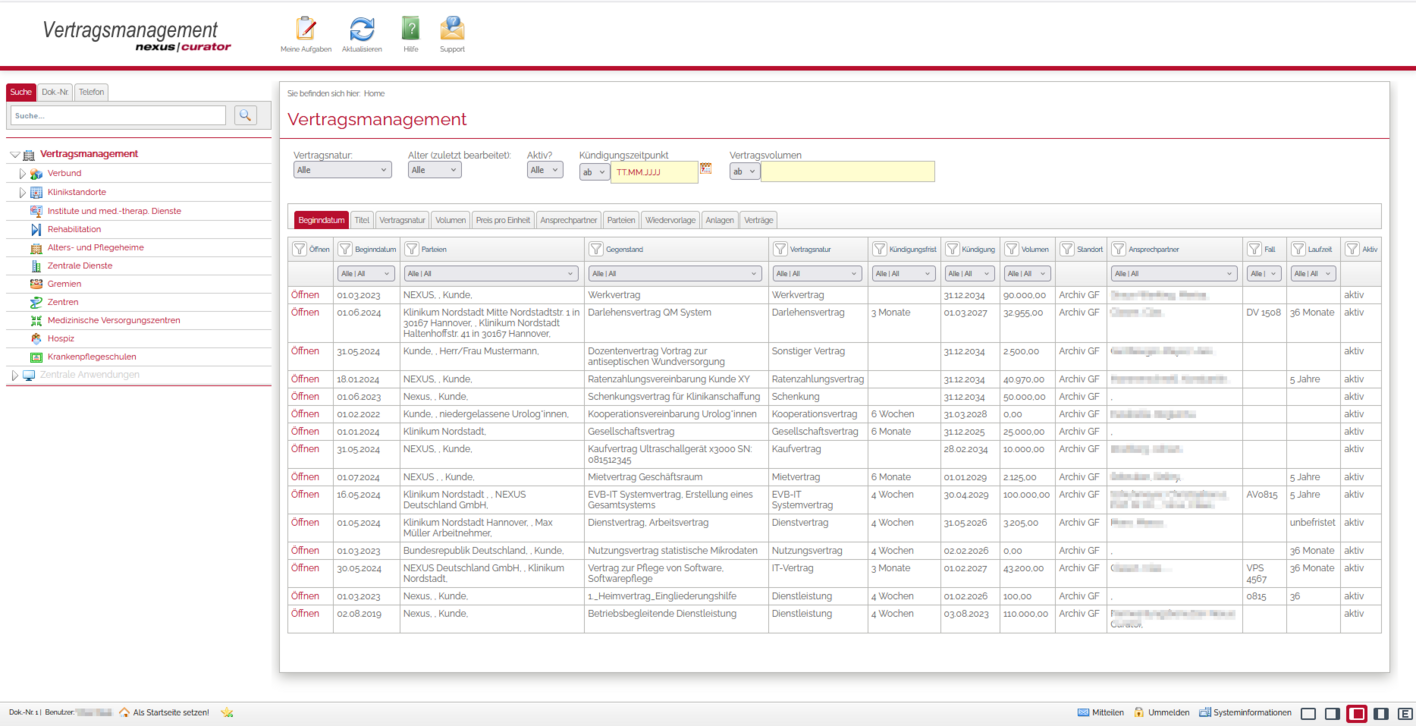
Task: Click the favorites star icon in the status bar
Action: click(x=227, y=712)
